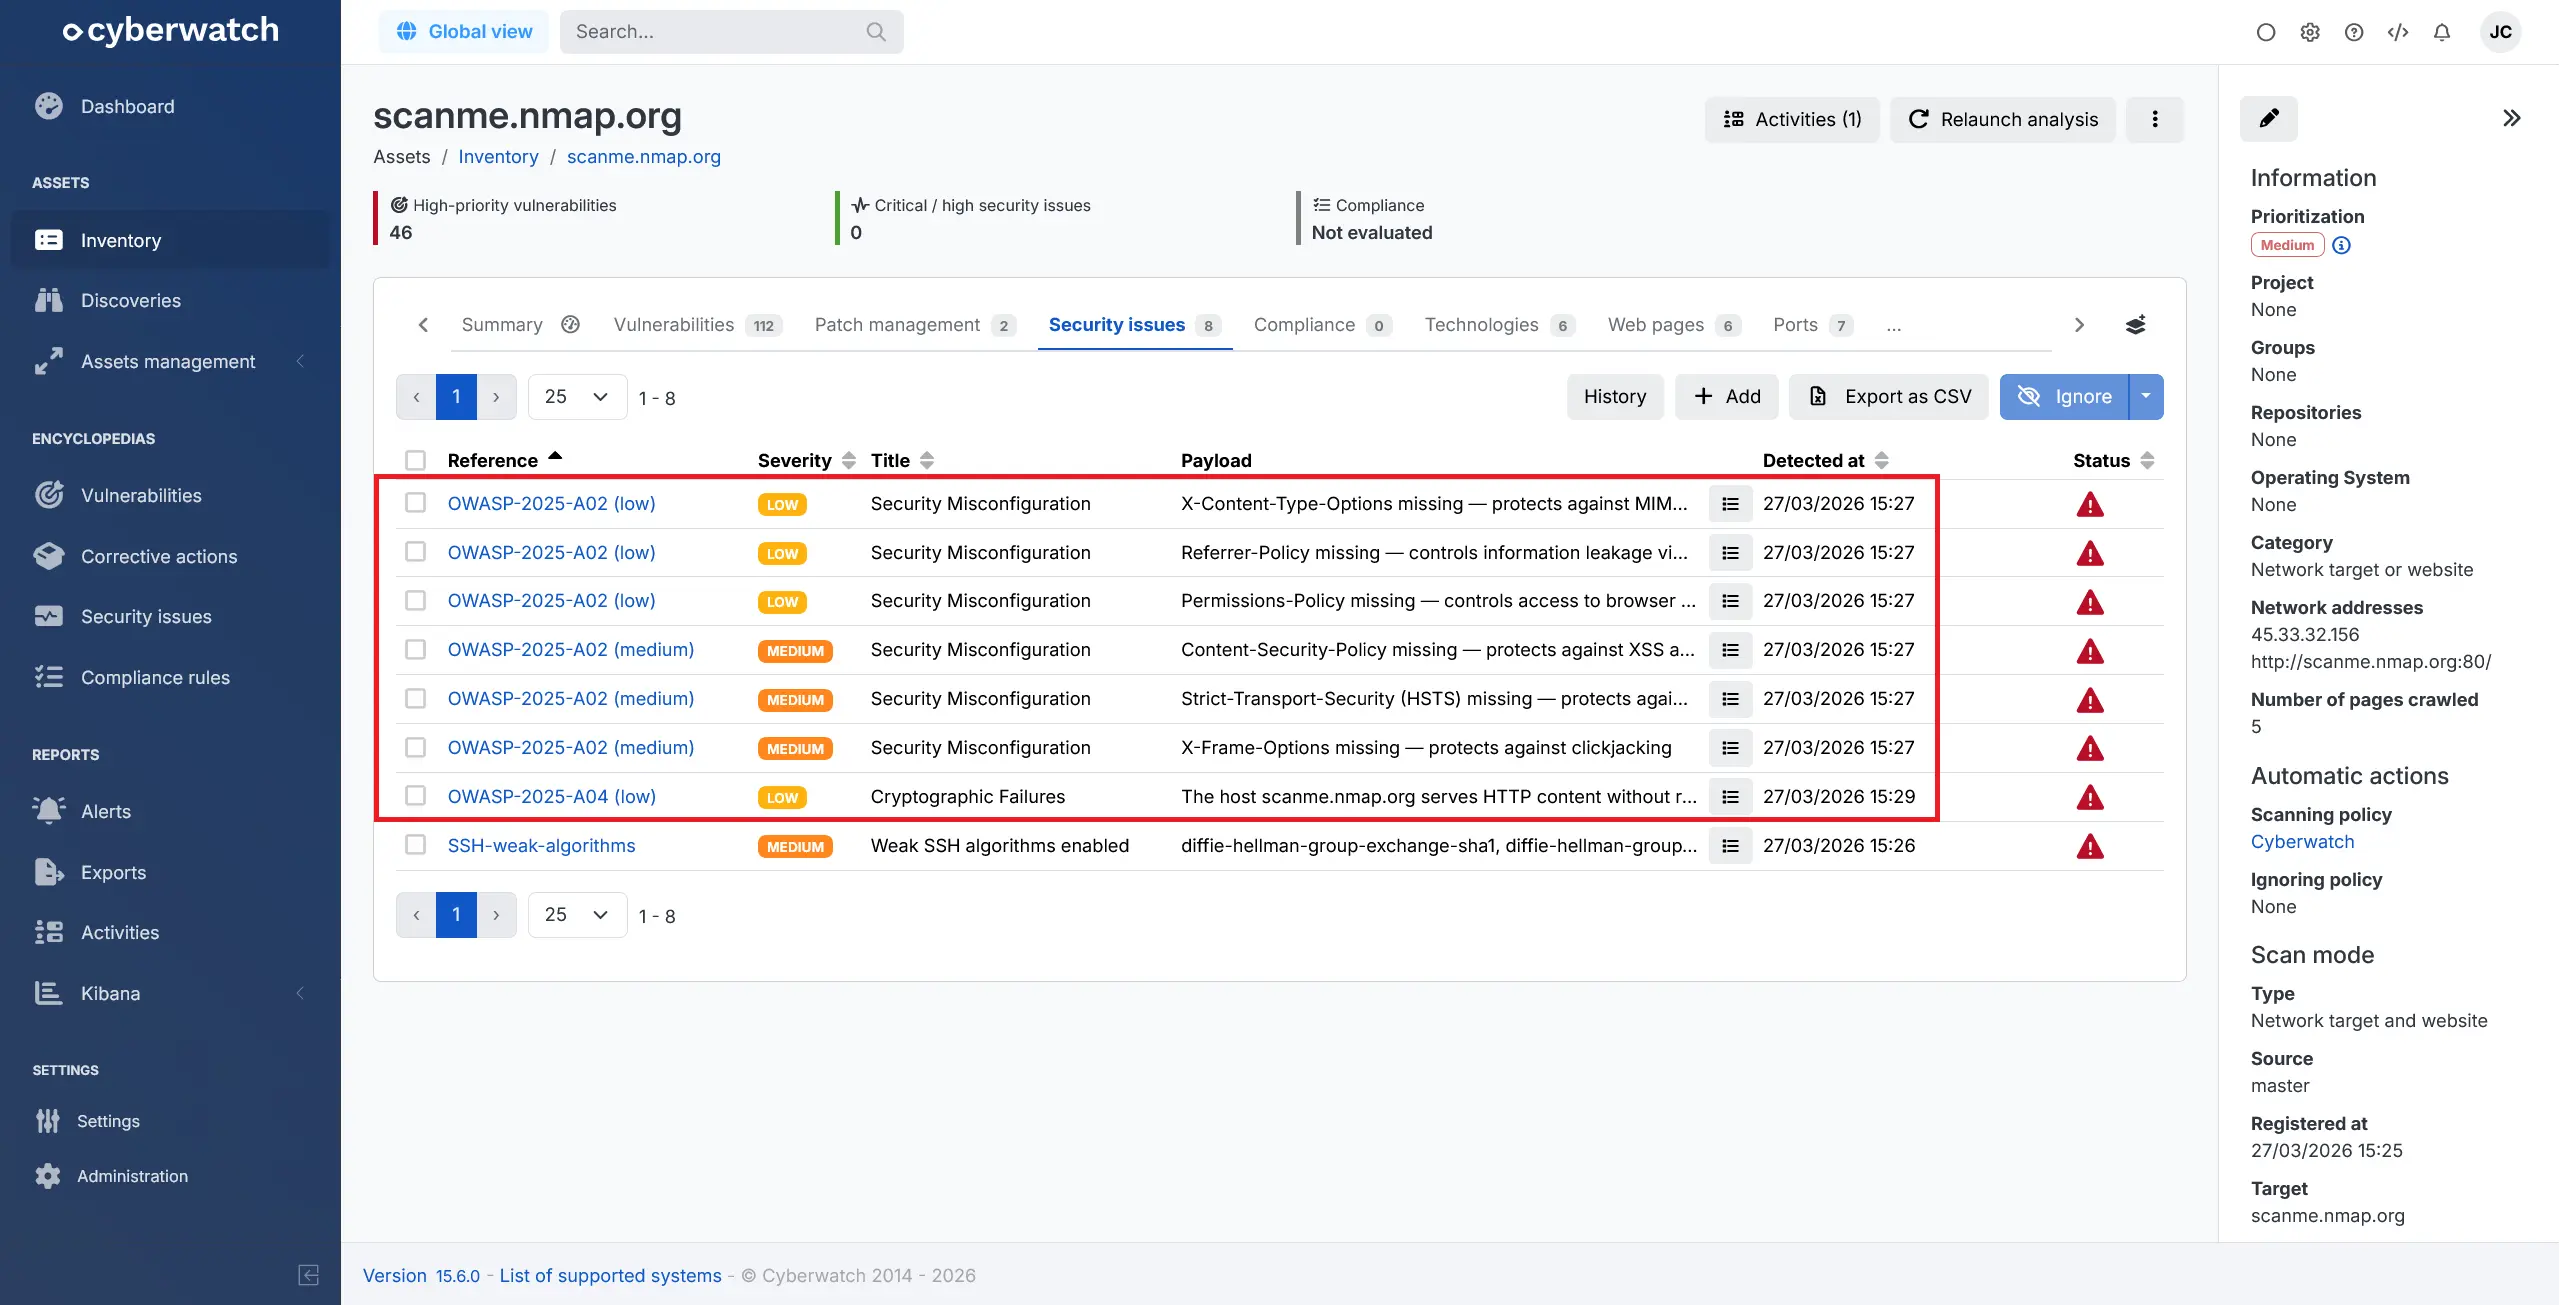Image resolution: width=2560 pixels, height=1305 pixels.
Task: Open the Cyberwatch scanning policy link
Action: point(2302,842)
